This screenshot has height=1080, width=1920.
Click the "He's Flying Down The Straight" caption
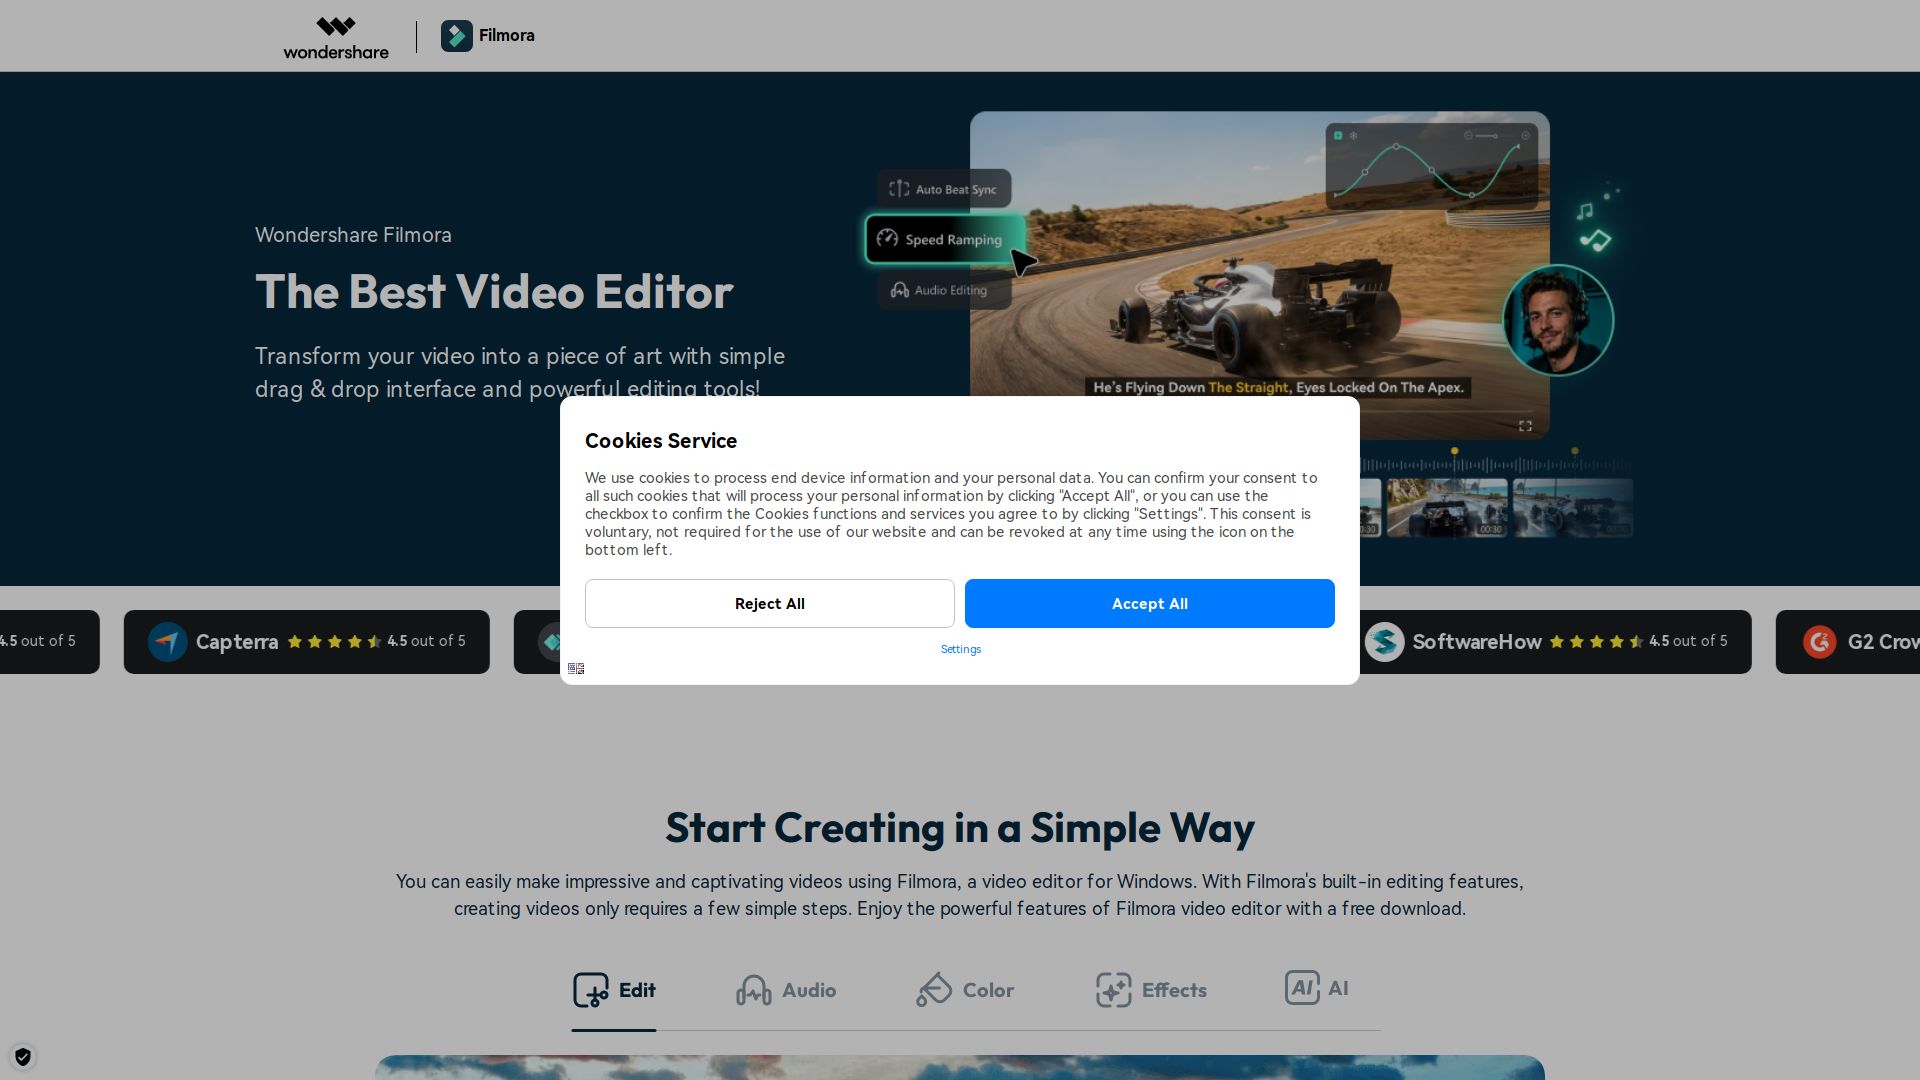click(1278, 388)
